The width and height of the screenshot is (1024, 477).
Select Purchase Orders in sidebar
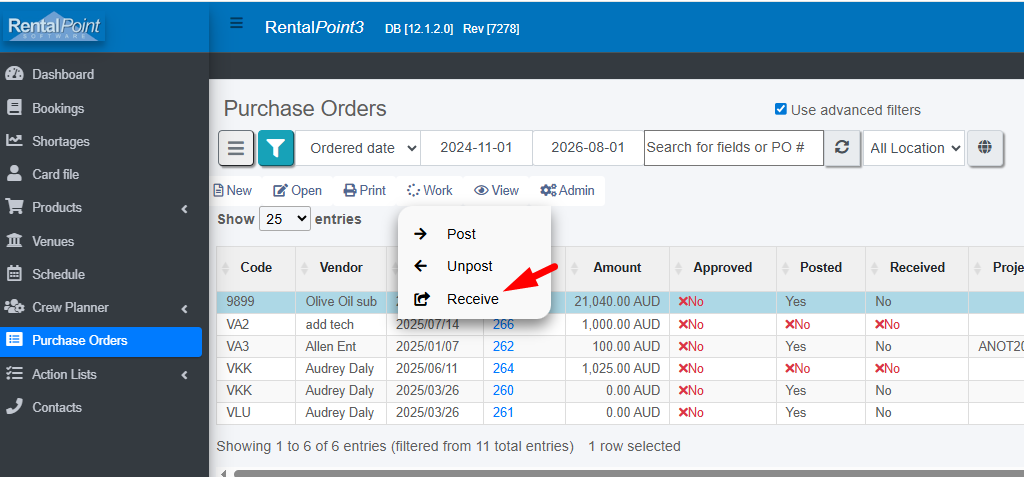[x=101, y=340]
